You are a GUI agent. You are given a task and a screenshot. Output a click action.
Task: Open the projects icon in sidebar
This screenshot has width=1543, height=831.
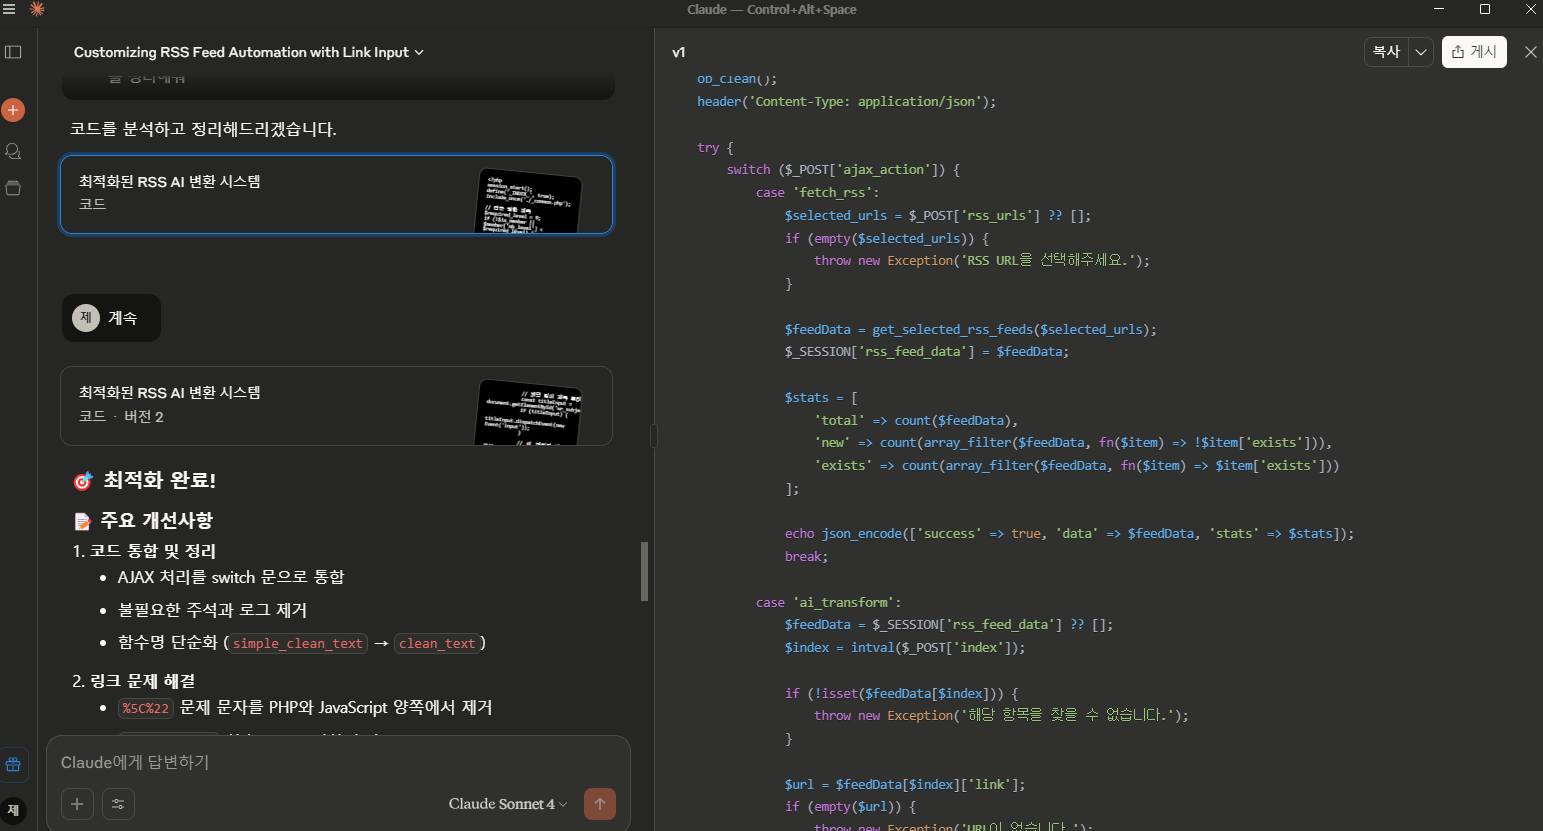[13, 188]
